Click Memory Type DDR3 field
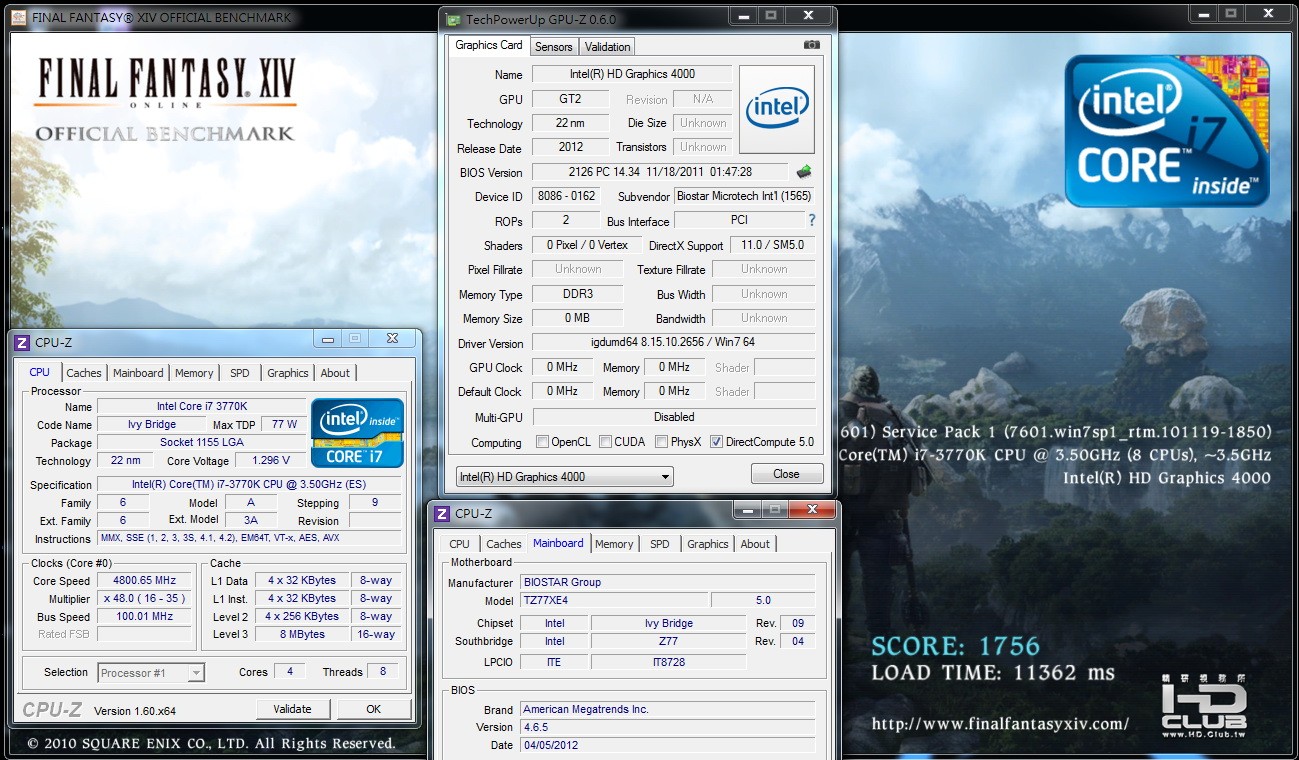 click(x=577, y=294)
